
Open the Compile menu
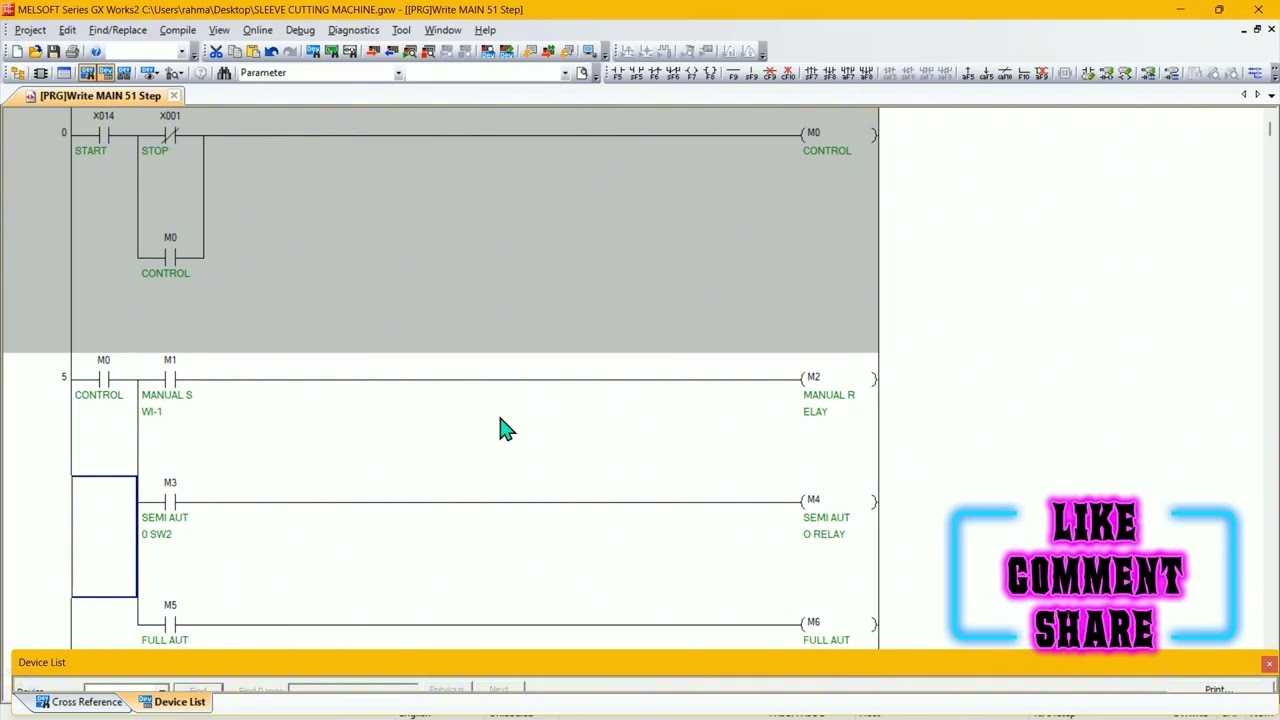click(178, 30)
